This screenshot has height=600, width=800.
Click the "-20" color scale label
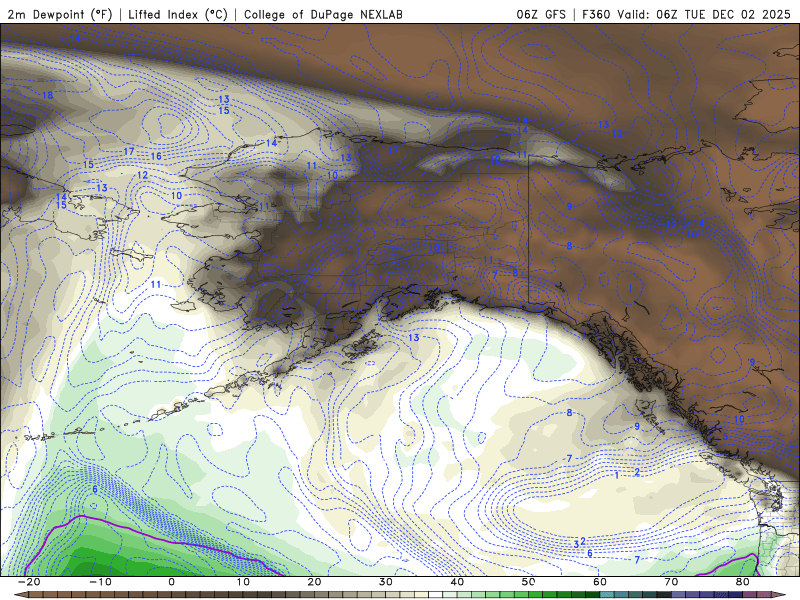pyautogui.click(x=29, y=582)
